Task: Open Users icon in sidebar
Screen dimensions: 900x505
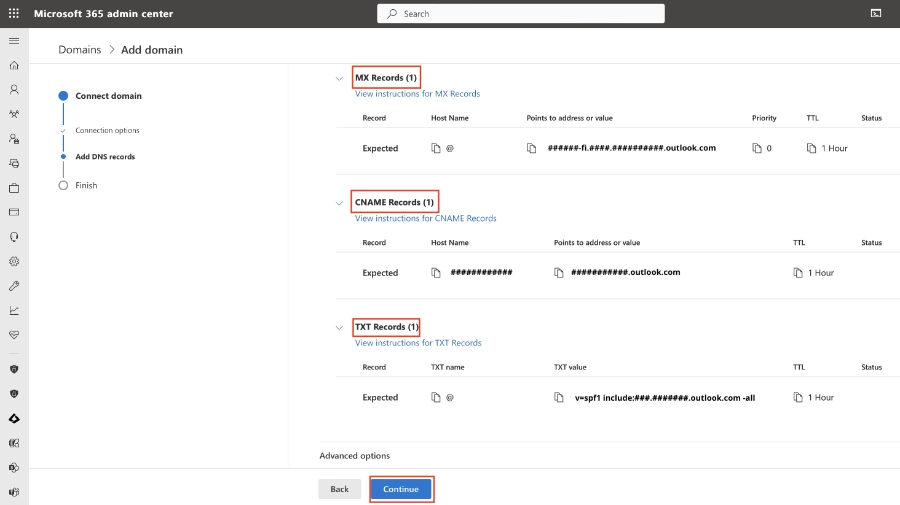Action: (14, 90)
